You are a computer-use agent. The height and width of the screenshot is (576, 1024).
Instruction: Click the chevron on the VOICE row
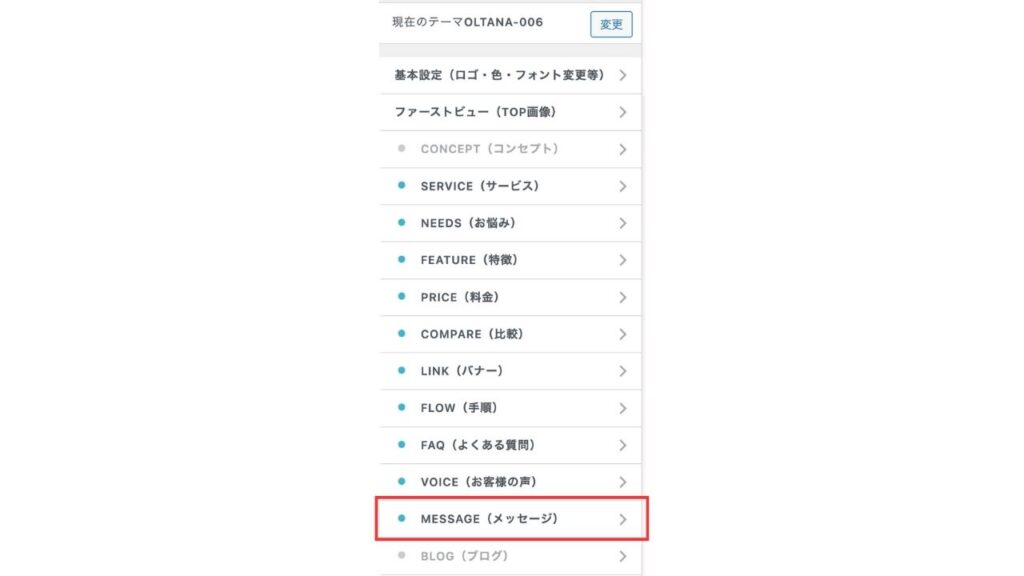622,482
